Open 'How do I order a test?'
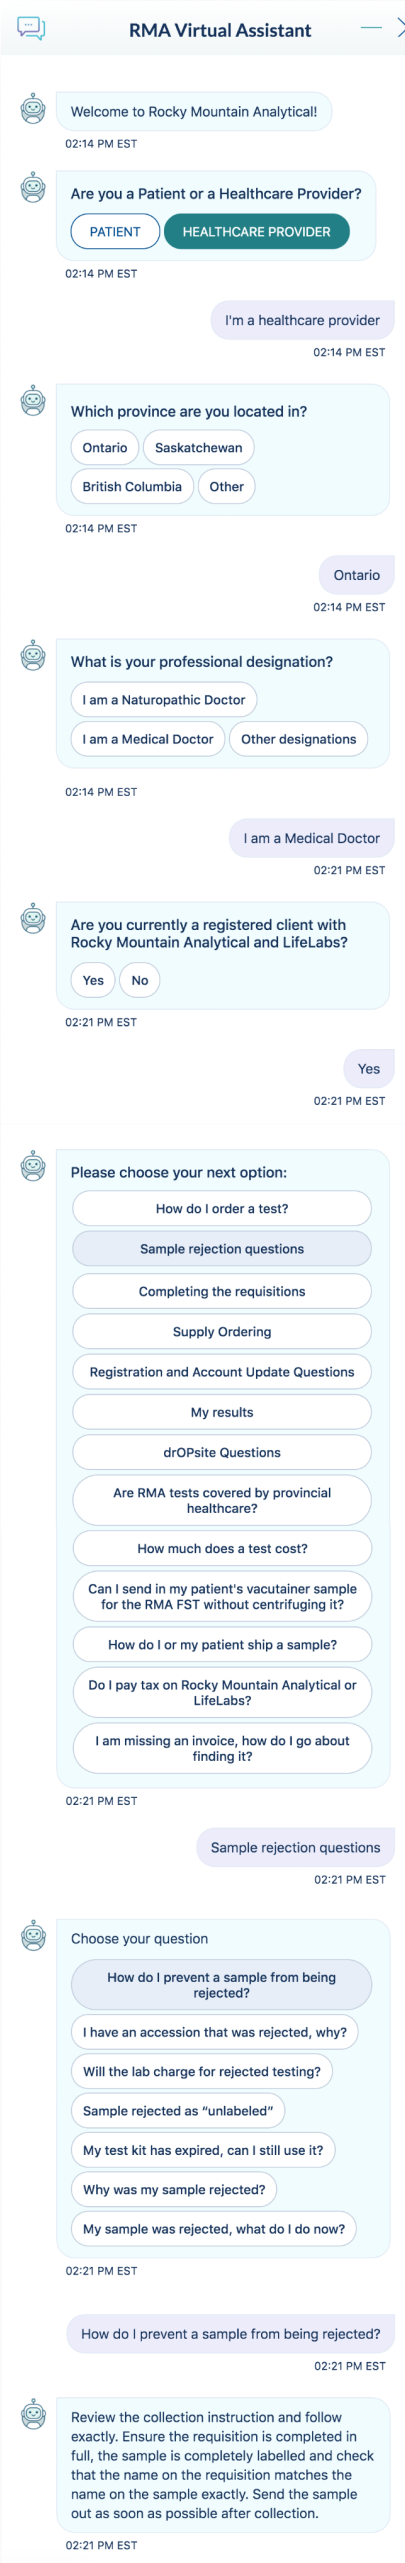 pyautogui.click(x=222, y=1209)
